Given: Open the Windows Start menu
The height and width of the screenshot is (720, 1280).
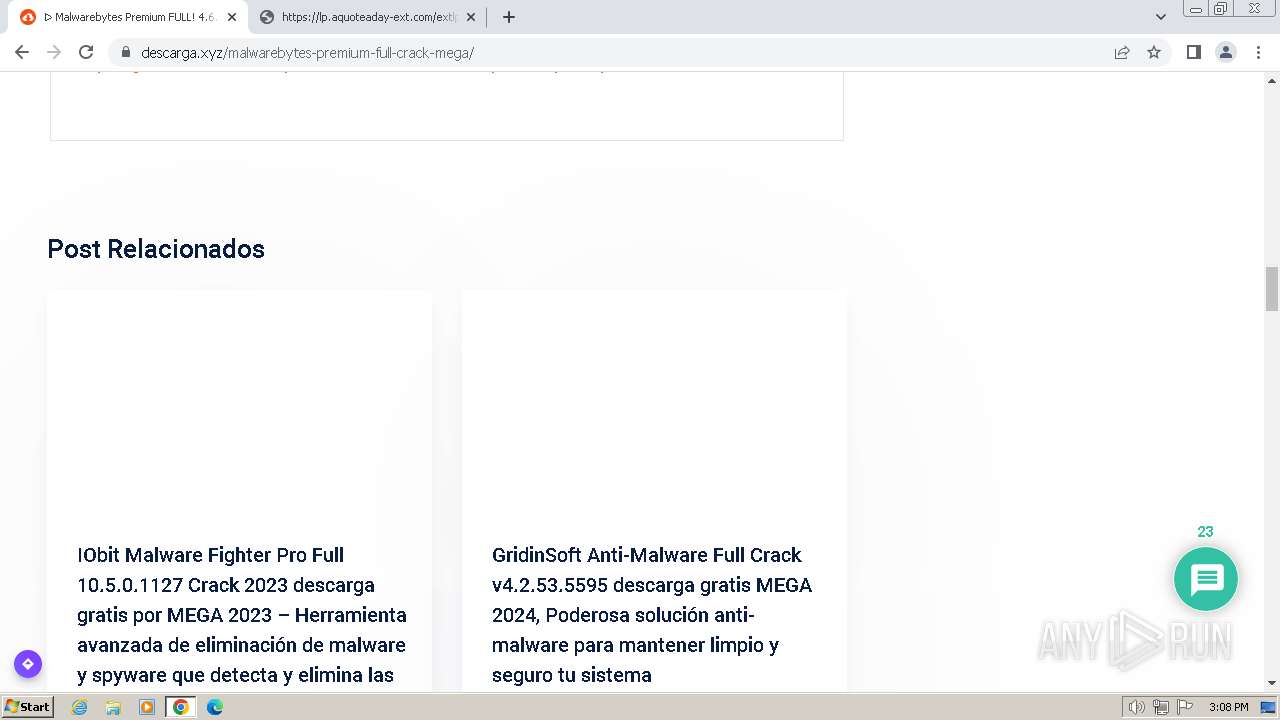Looking at the screenshot, I should coord(27,707).
